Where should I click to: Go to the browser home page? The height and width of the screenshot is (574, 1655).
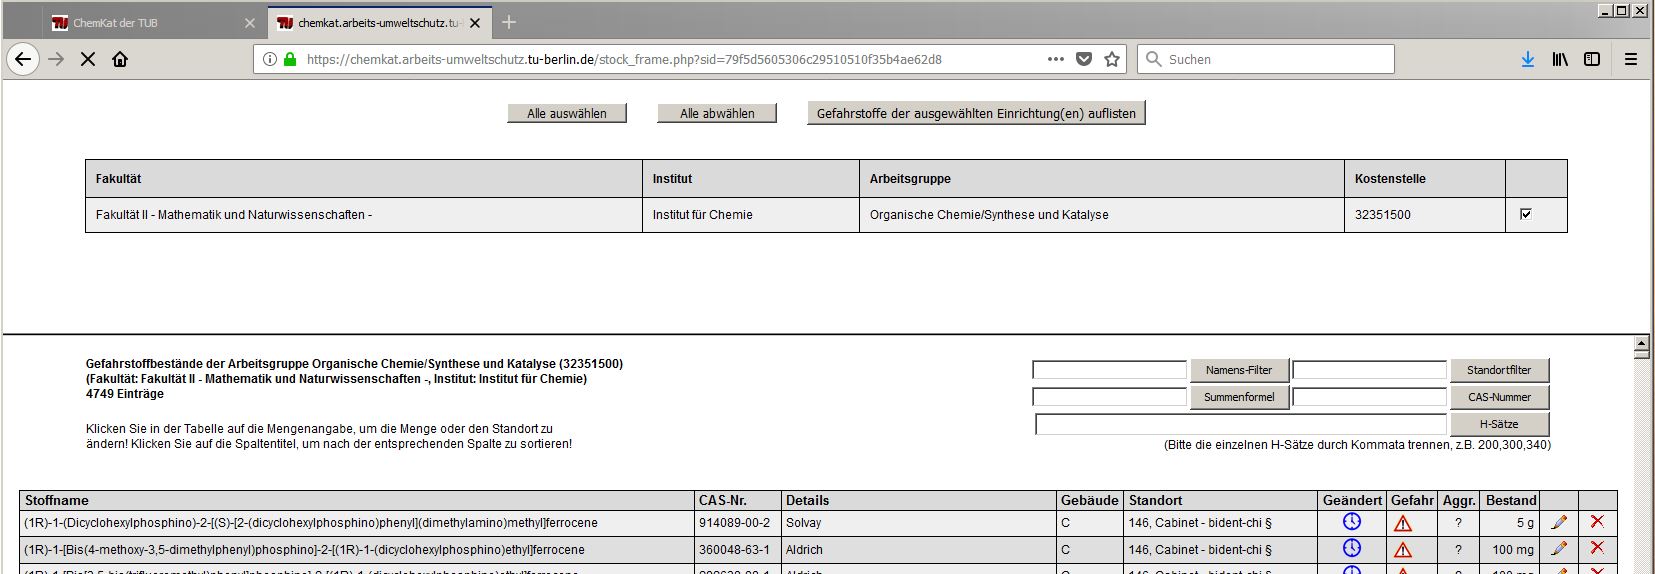120,59
